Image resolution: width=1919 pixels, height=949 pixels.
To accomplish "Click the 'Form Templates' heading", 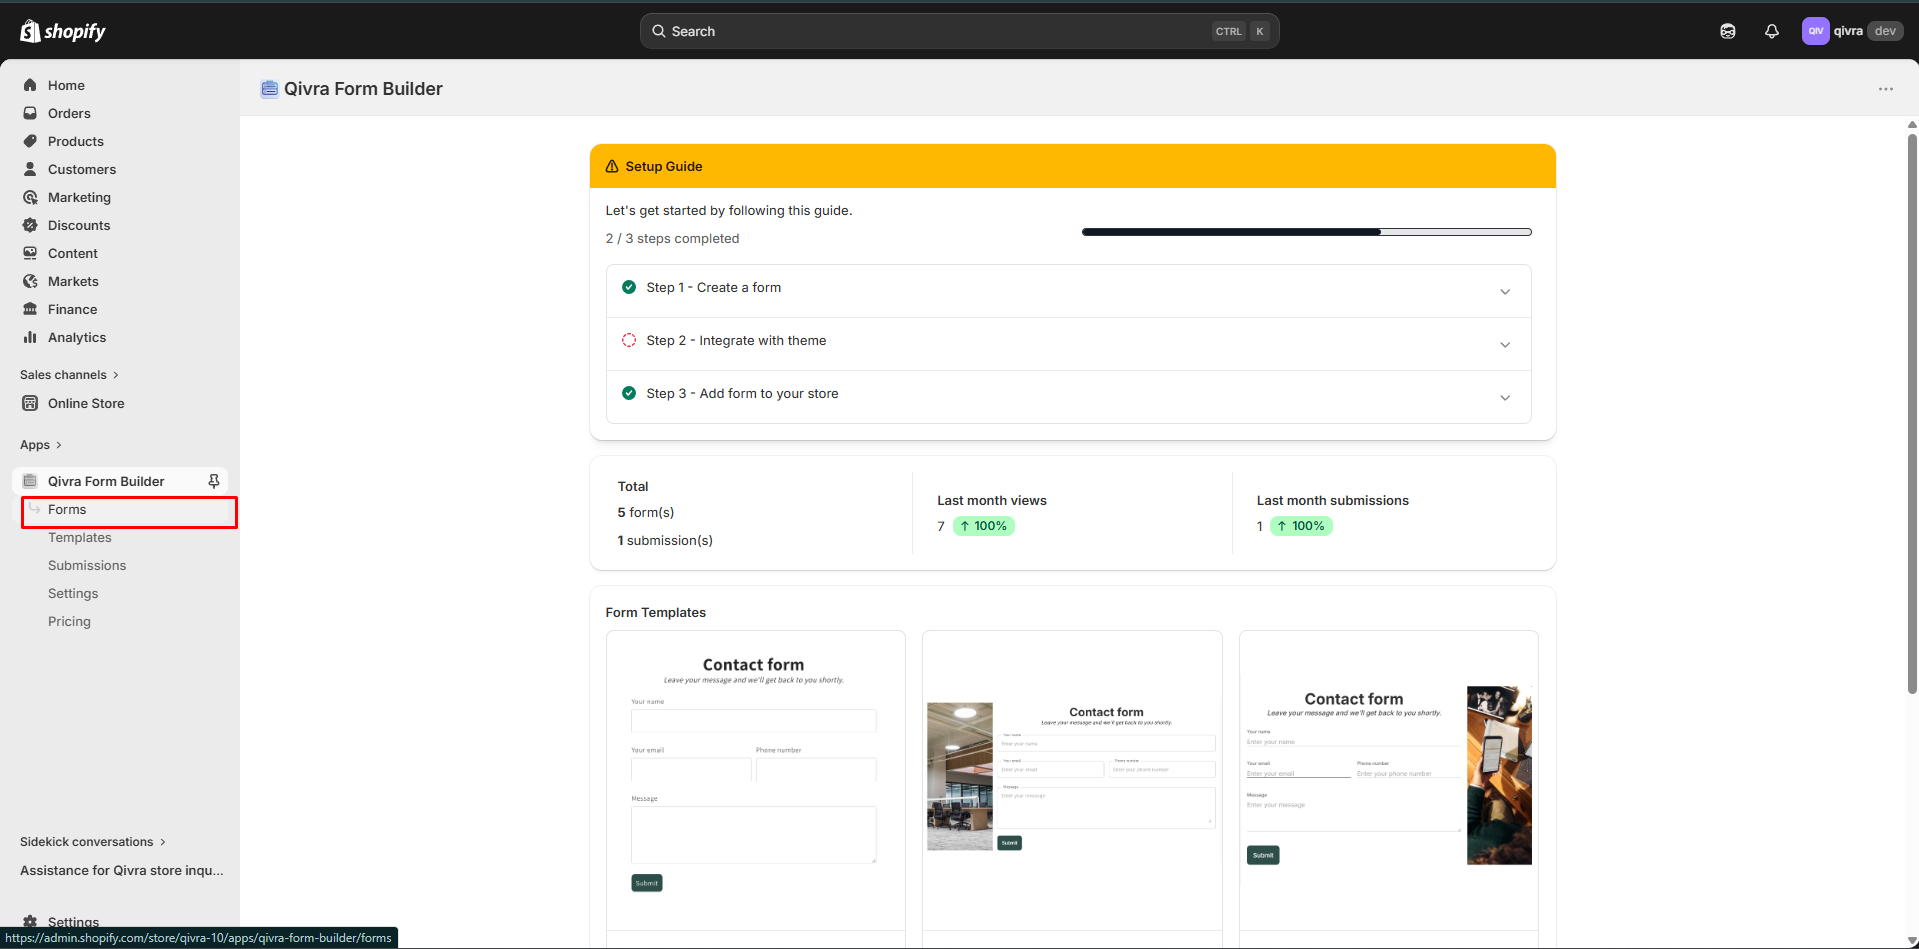I will click(656, 612).
